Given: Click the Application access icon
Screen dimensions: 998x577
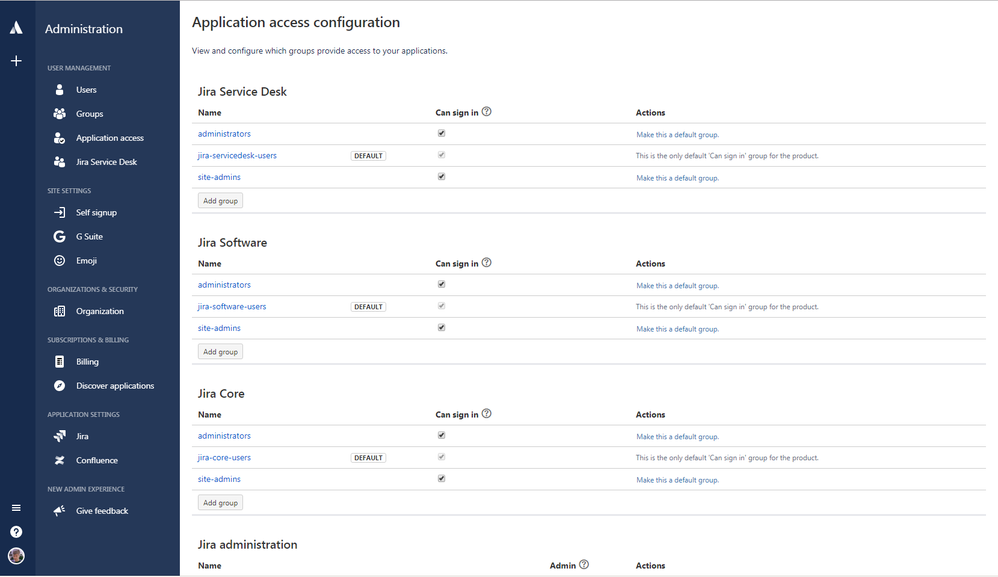Looking at the screenshot, I should (x=59, y=138).
